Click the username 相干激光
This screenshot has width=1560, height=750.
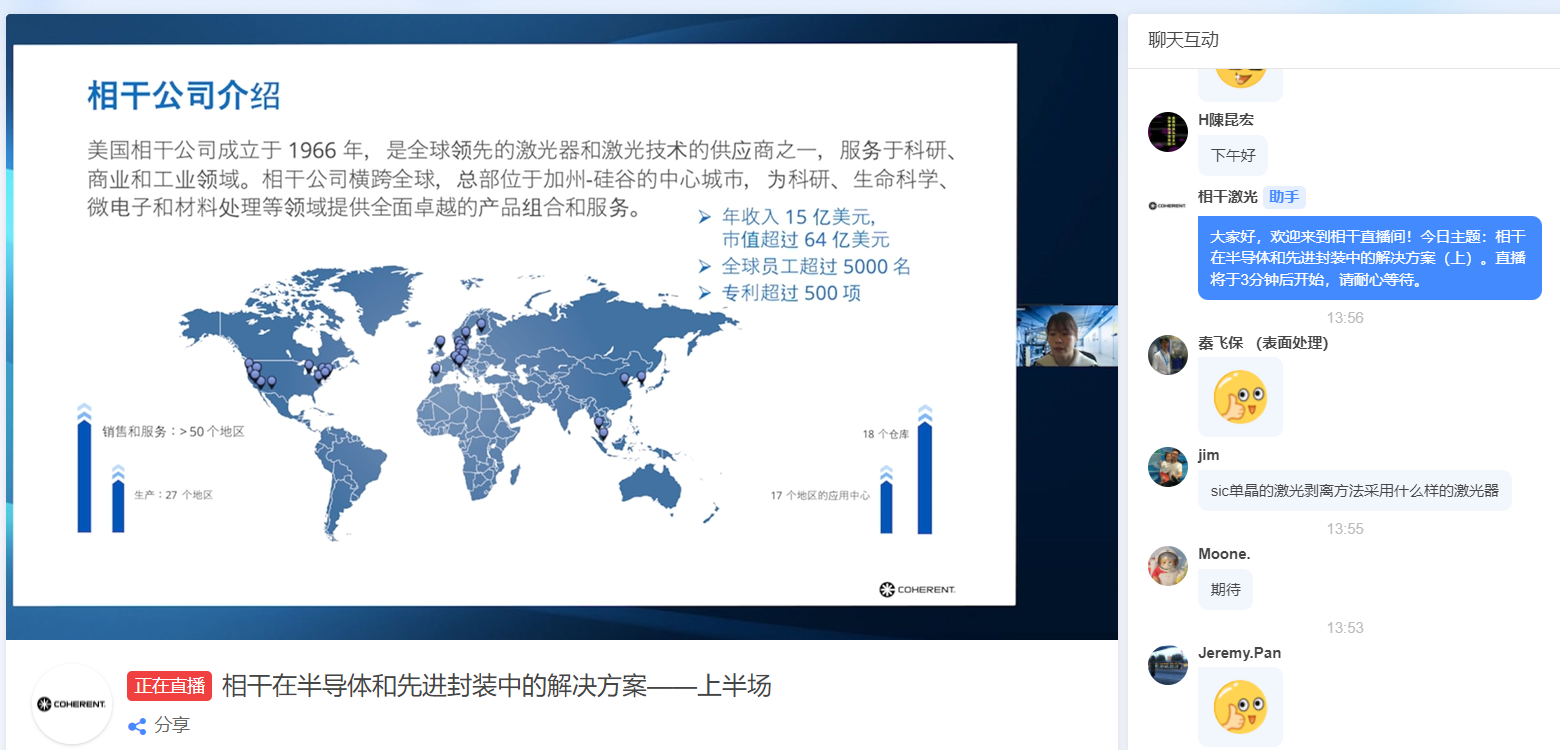pyautogui.click(x=1227, y=196)
